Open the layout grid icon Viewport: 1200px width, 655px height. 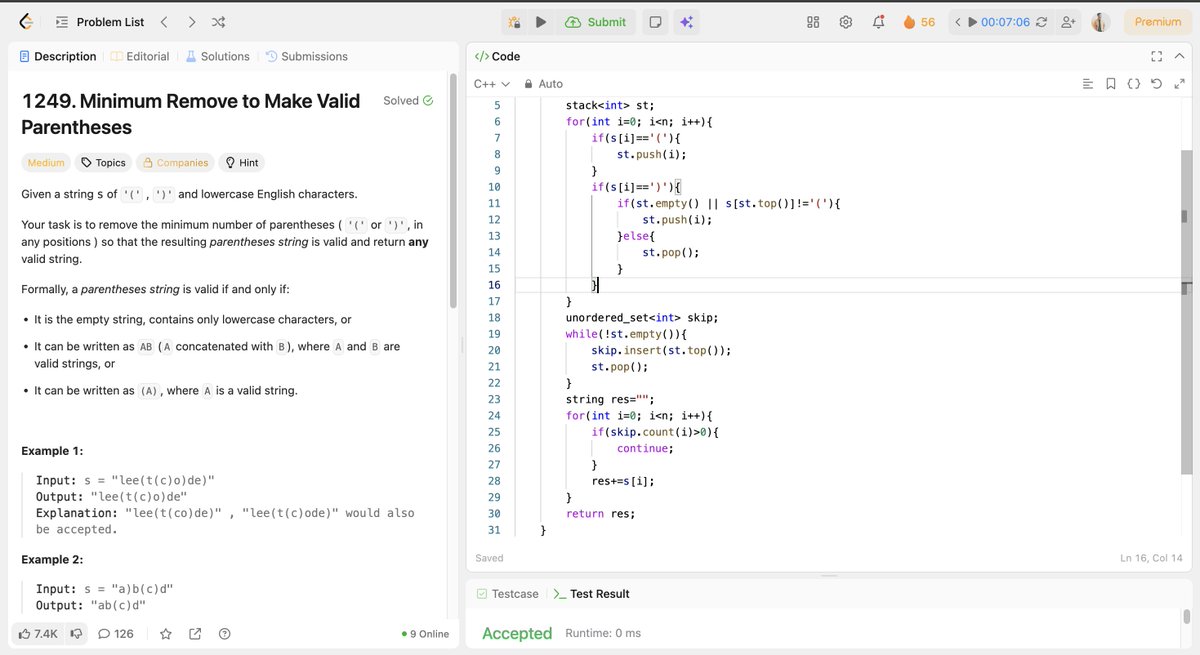pos(813,22)
